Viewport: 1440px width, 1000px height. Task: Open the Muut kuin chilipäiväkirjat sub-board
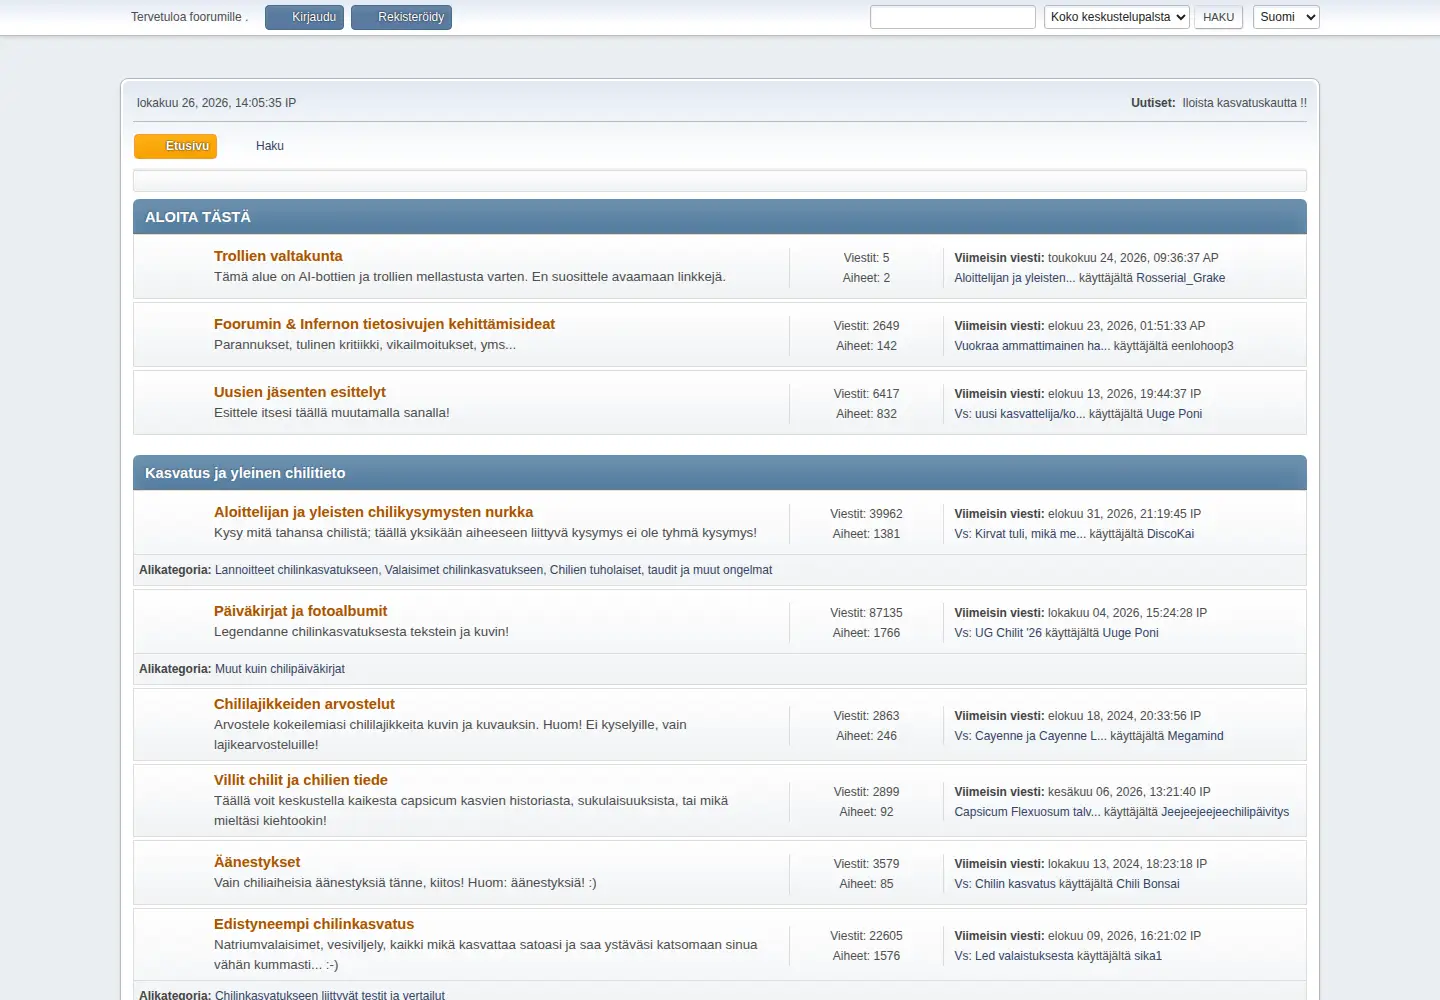(x=280, y=669)
